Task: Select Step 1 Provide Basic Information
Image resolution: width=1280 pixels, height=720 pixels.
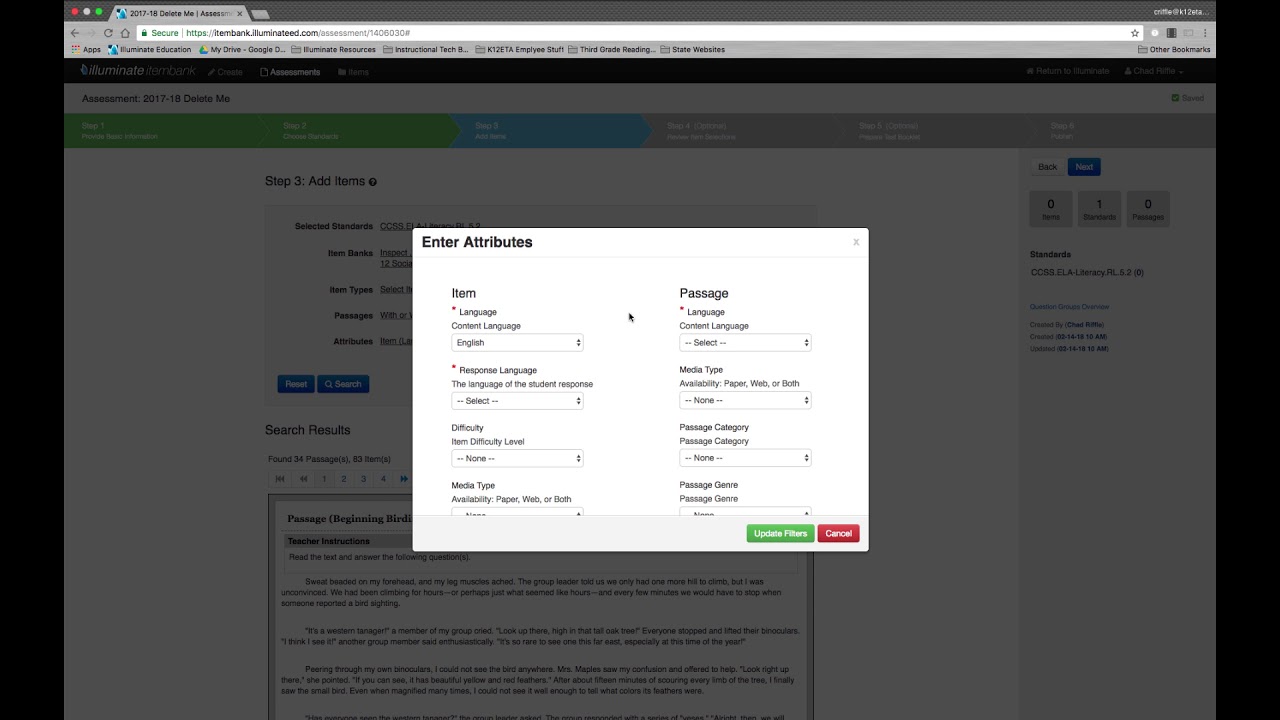Action: (x=160, y=131)
